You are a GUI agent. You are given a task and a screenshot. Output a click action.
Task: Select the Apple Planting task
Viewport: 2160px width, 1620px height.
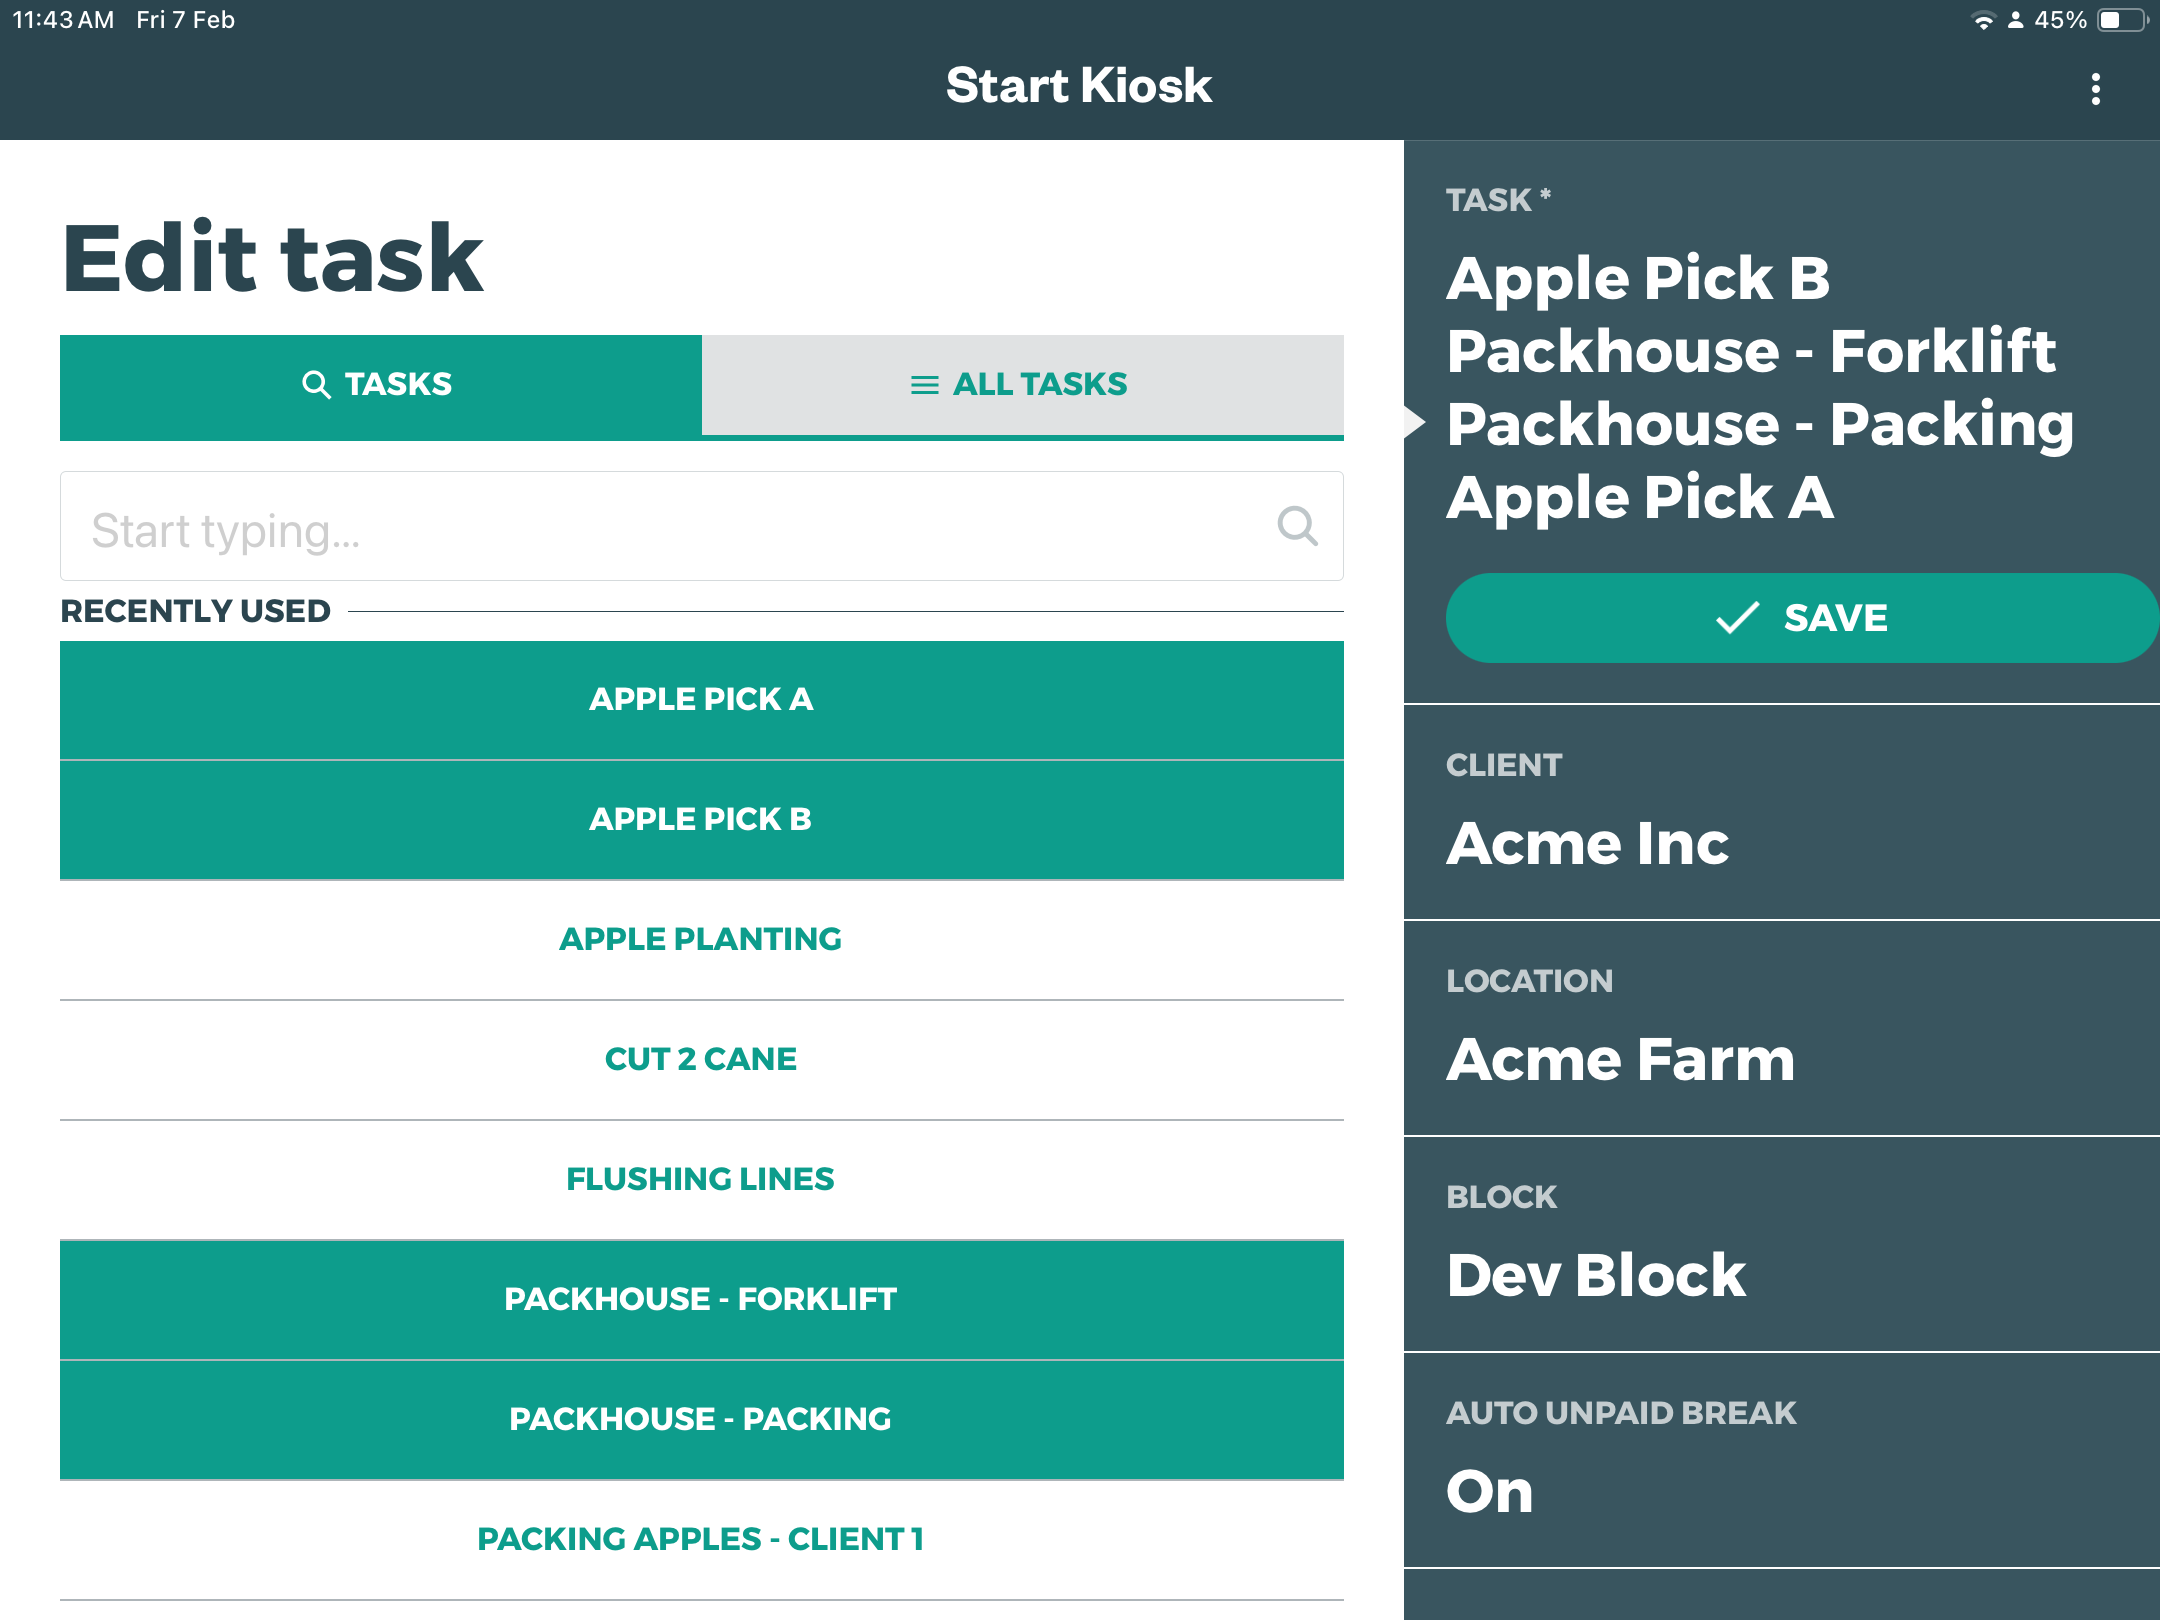tap(701, 940)
